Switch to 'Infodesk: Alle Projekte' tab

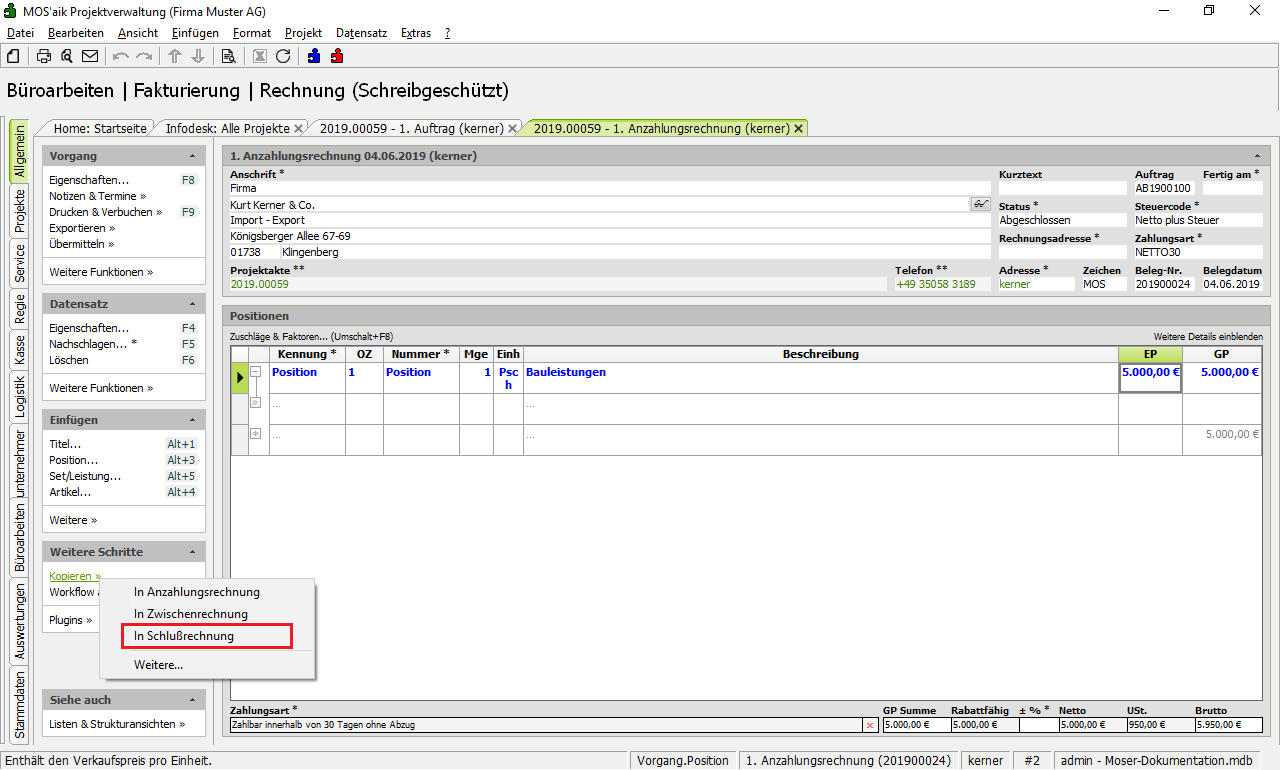(x=227, y=129)
